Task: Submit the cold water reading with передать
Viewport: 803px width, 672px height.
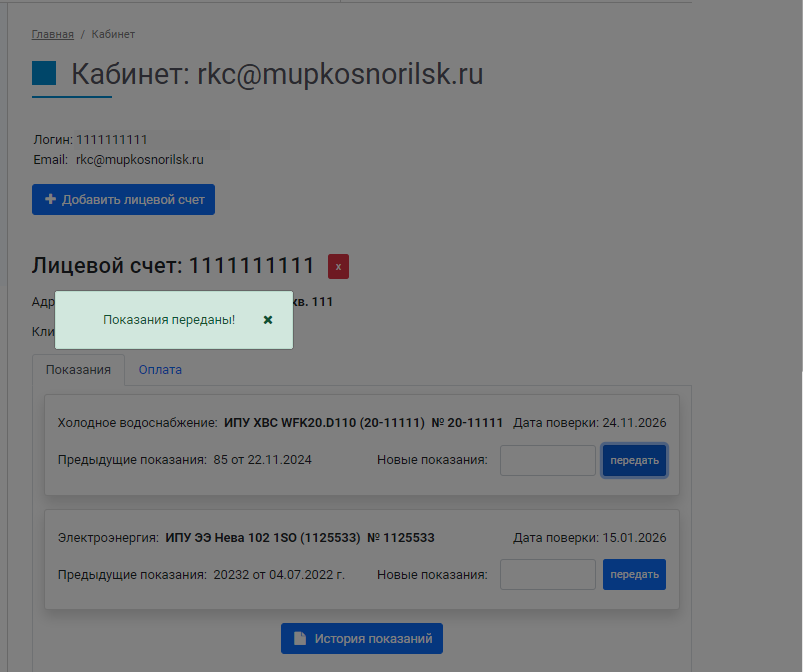Action: tap(634, 461)
